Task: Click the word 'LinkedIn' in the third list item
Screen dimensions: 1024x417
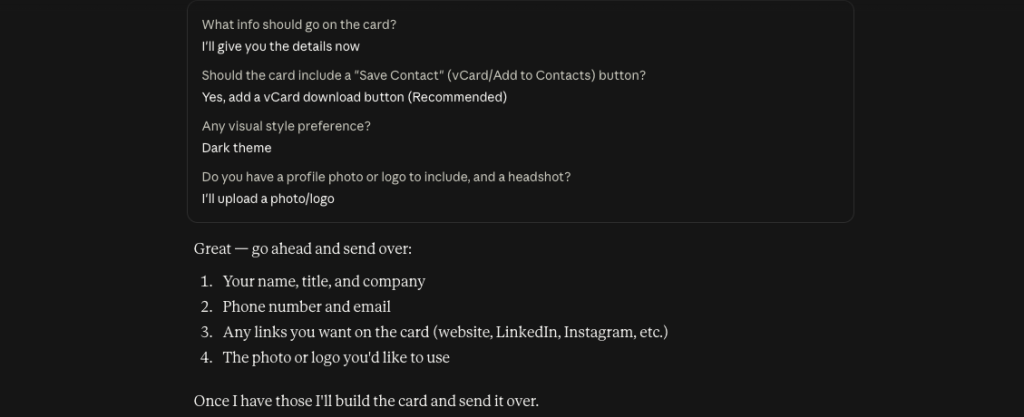Action: (x=527, y=333)
